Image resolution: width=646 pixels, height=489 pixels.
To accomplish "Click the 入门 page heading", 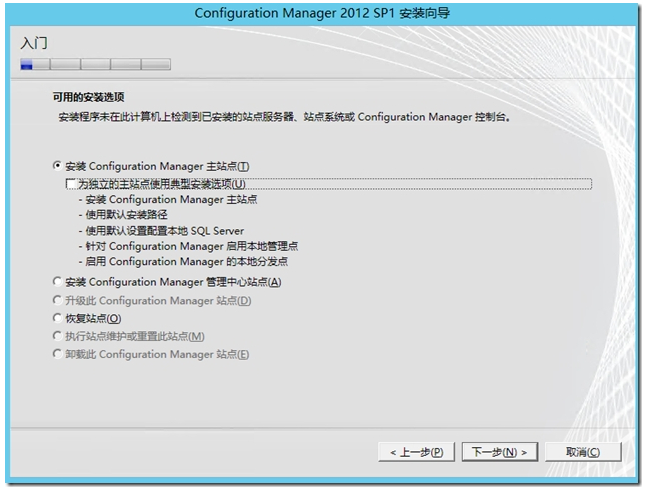I will (x=34, y=43).
